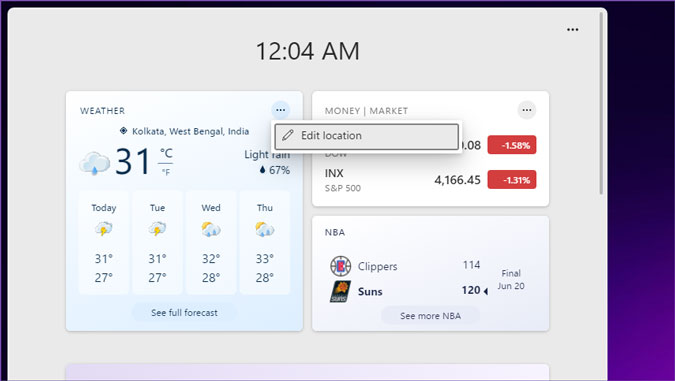
Task: Click the humidity droplet icon at 67%
Action: pos(262,170)
